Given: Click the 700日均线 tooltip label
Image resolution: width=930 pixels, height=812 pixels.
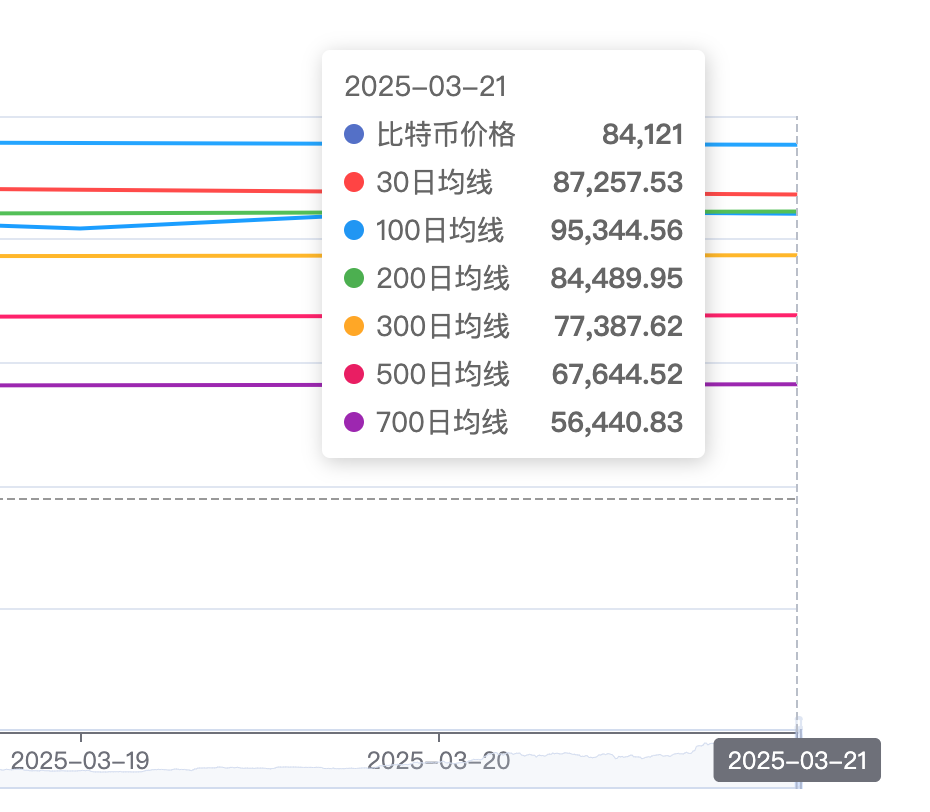Looking at the screenshot, I should click(442, 422).
